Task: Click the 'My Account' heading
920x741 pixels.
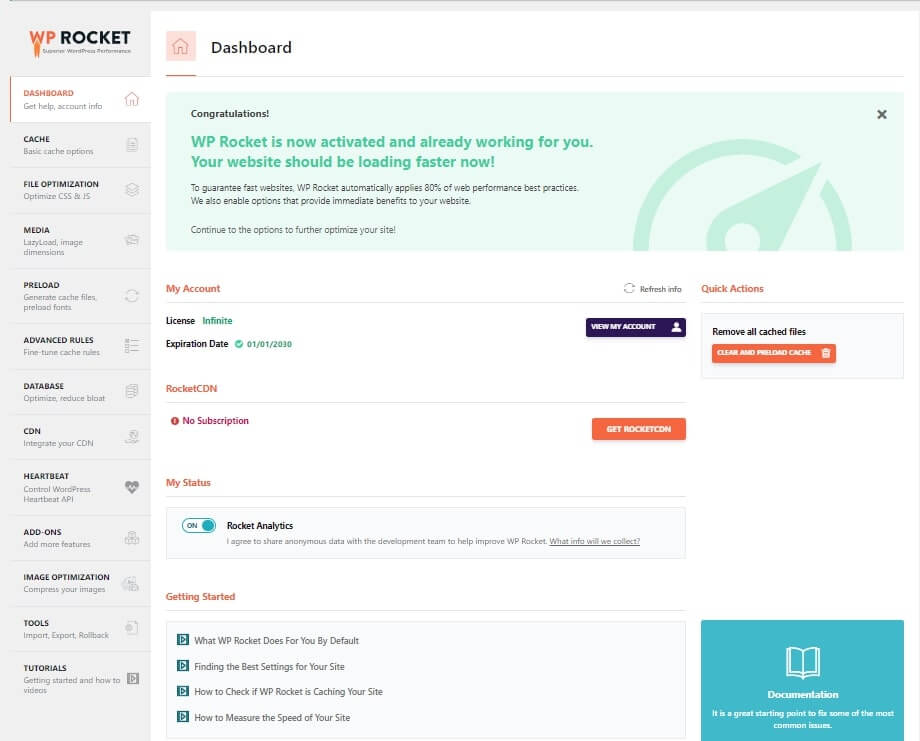Action: [x=192, y=289]
